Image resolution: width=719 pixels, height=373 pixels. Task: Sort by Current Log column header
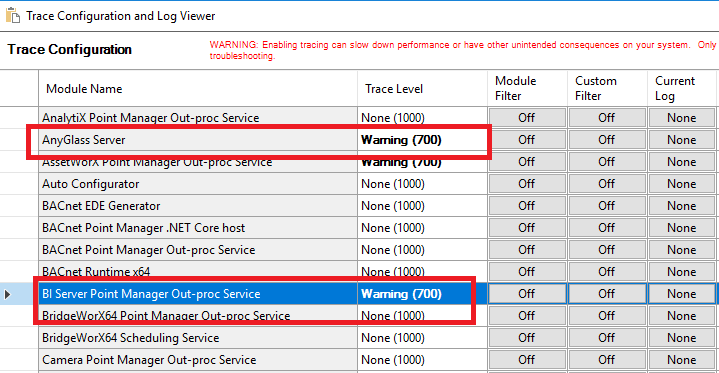(x=682, y=89)
